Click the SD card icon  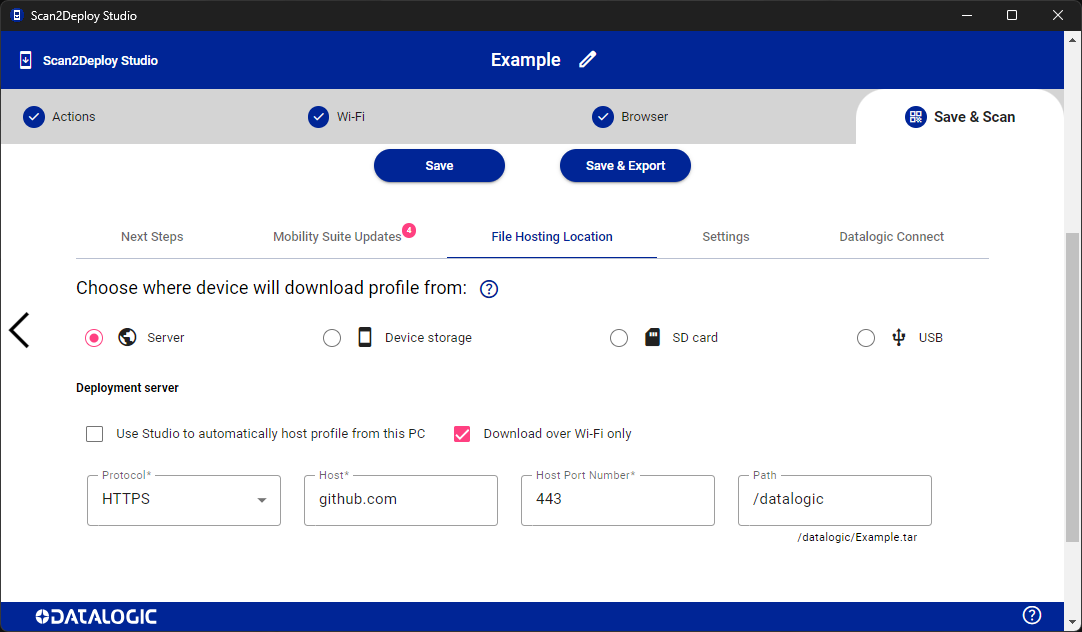pos(652,337)
